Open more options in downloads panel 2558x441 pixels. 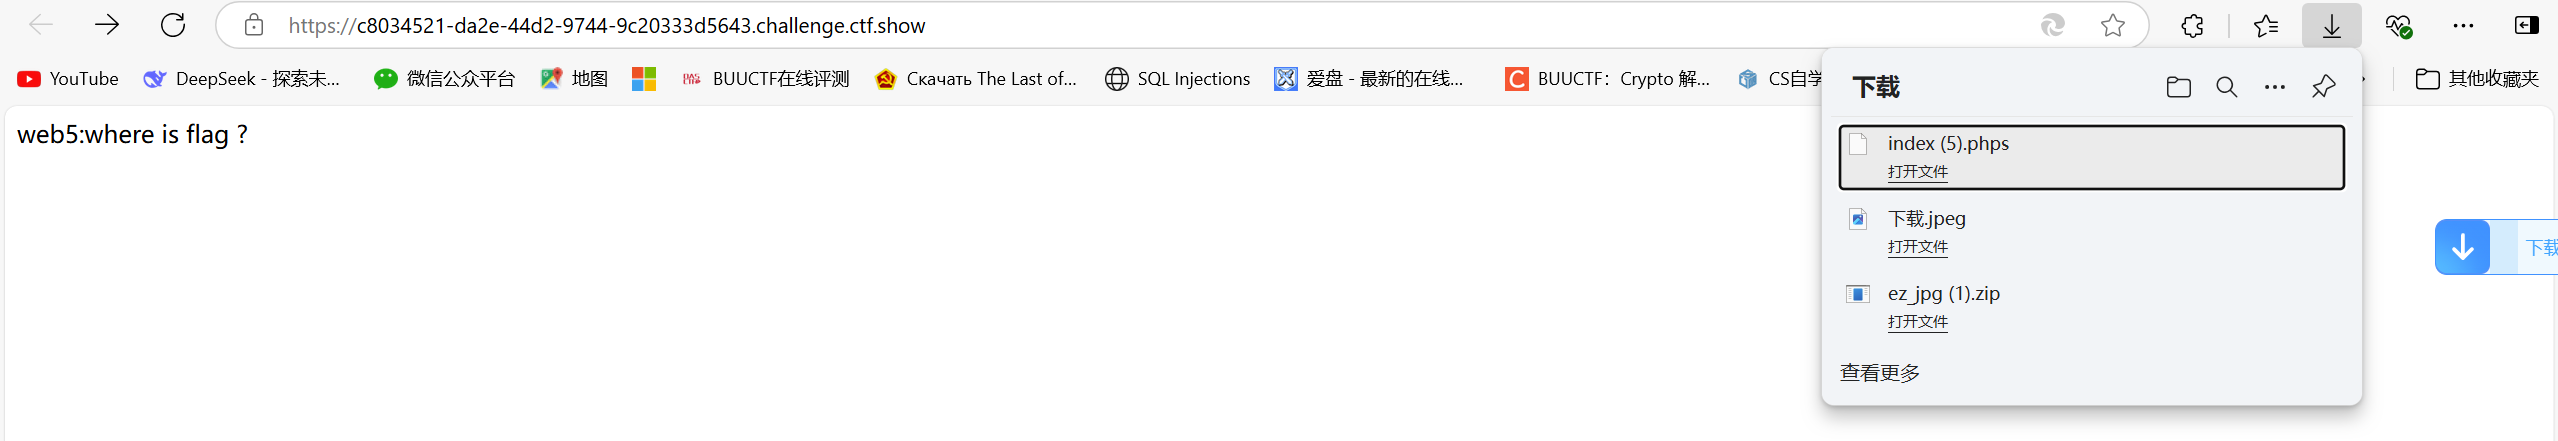(2275, 88)
